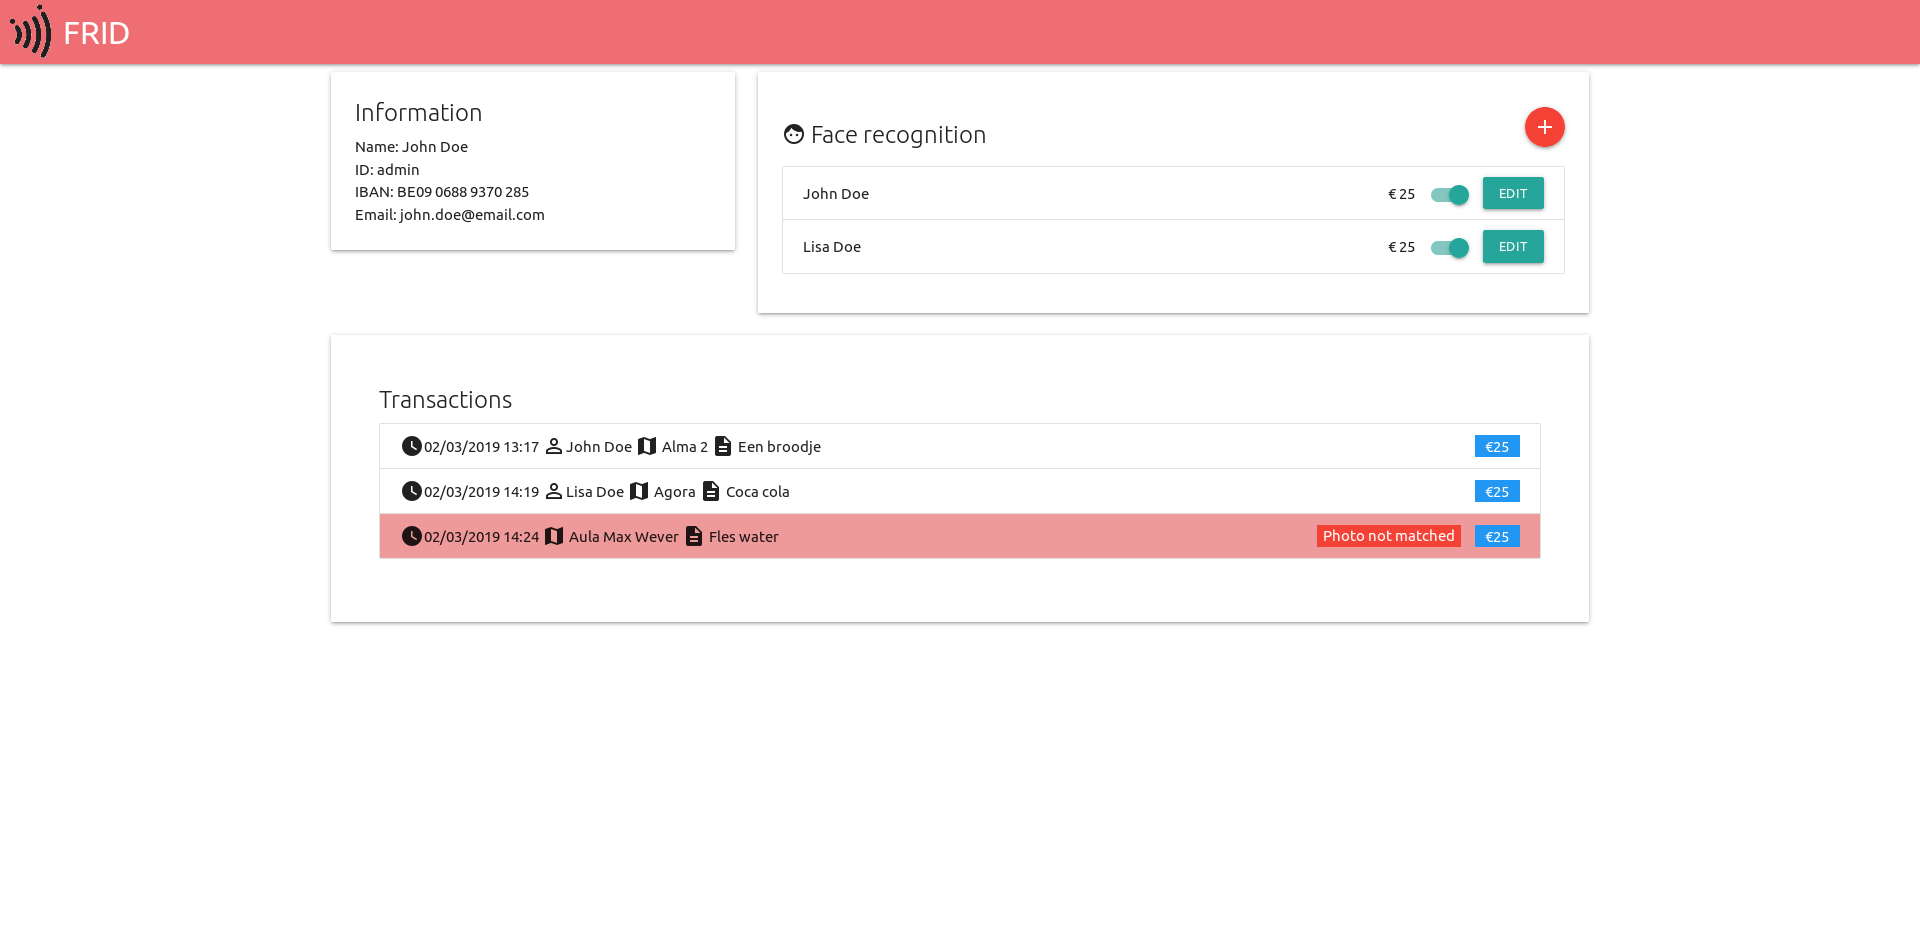1920x946 pixels.
Task: Click the Een broodje description
Action: [x=779, y=447]
